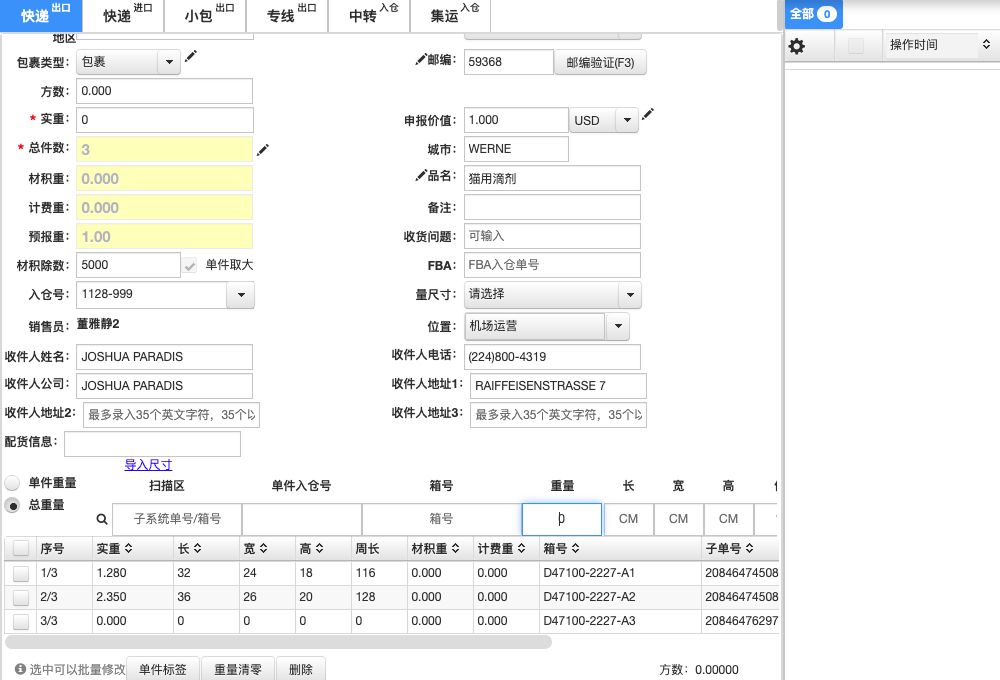Click the 品名 field with 猫用滴剂

pos(552,178)
